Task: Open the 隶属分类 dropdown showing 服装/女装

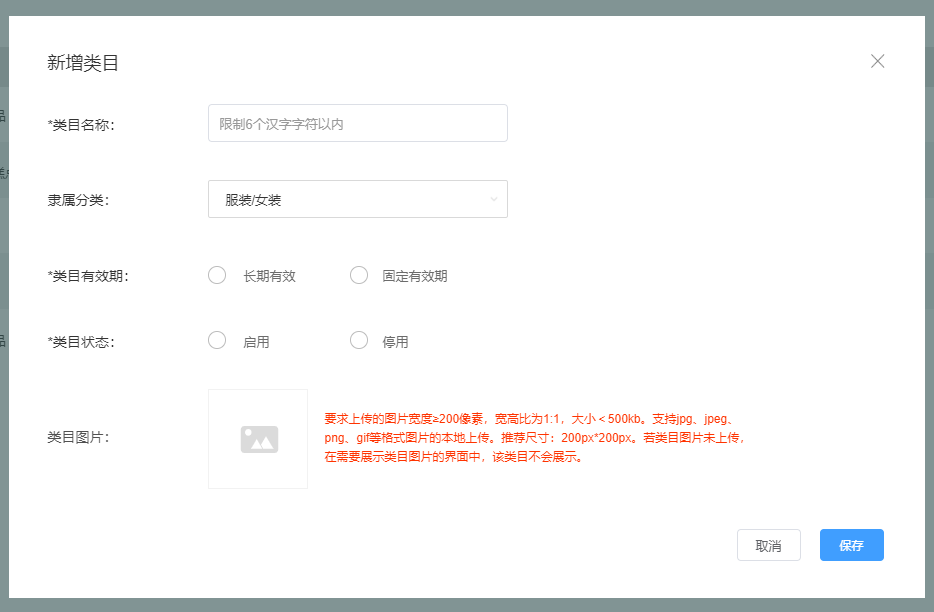Action: (357, 199)
